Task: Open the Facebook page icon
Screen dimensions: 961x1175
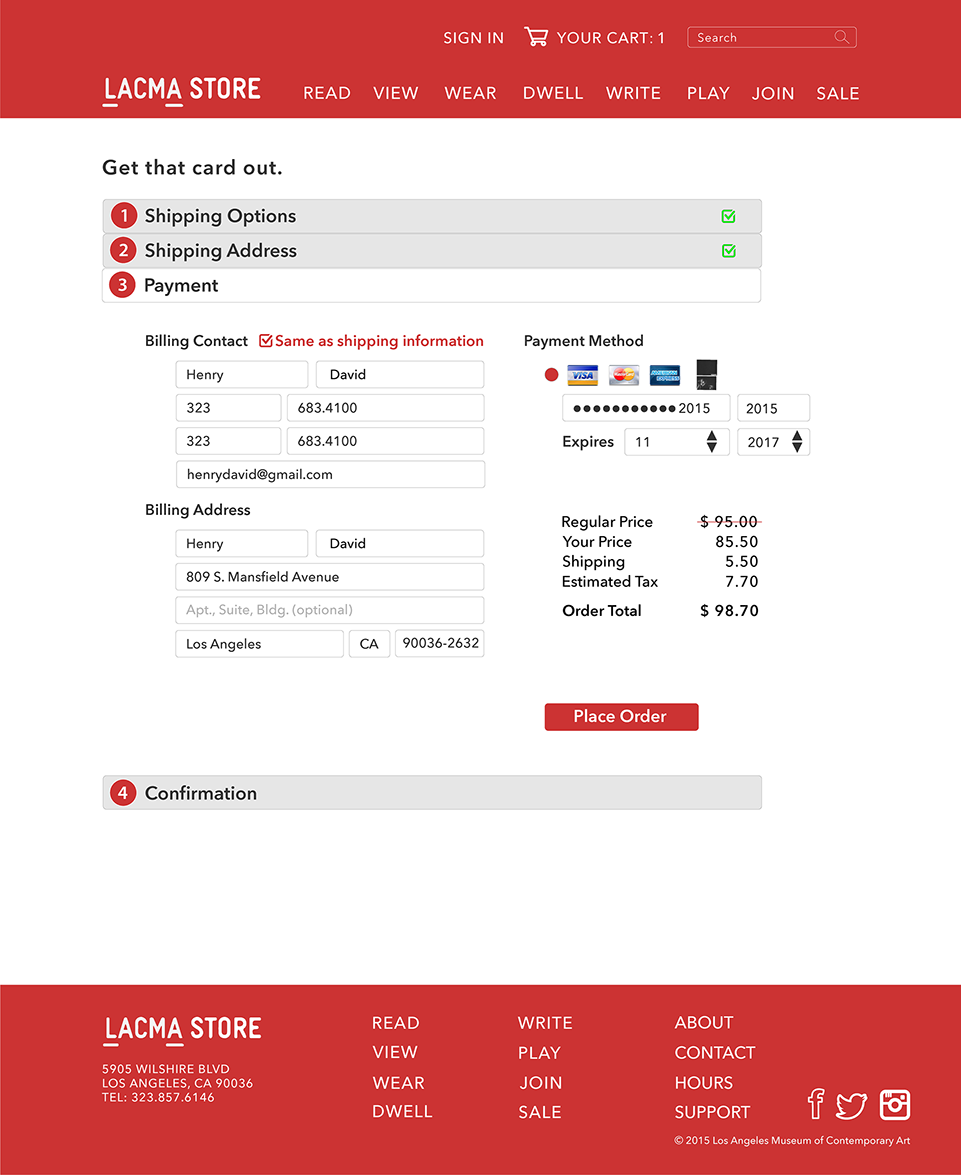Action: (815, 1104)
